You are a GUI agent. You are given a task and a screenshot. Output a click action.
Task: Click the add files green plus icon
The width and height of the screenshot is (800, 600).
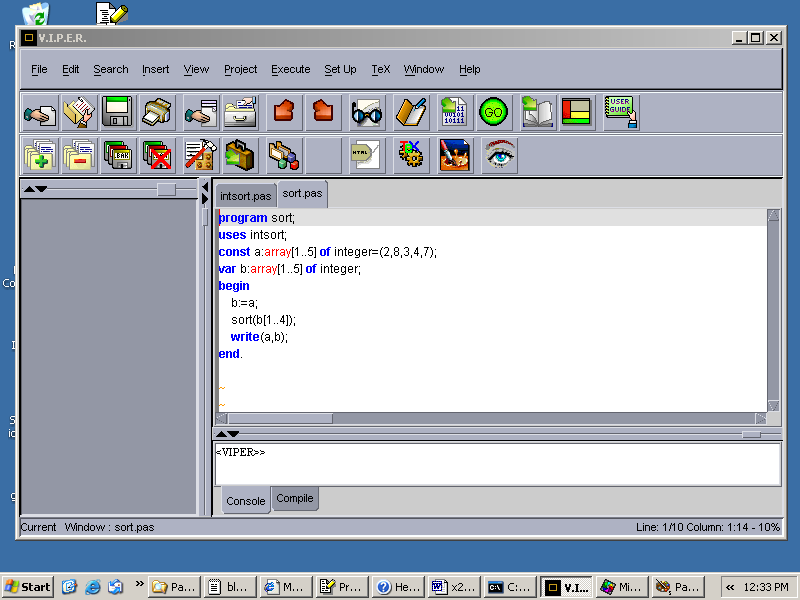pyautogui.click(x=40, y=156)
